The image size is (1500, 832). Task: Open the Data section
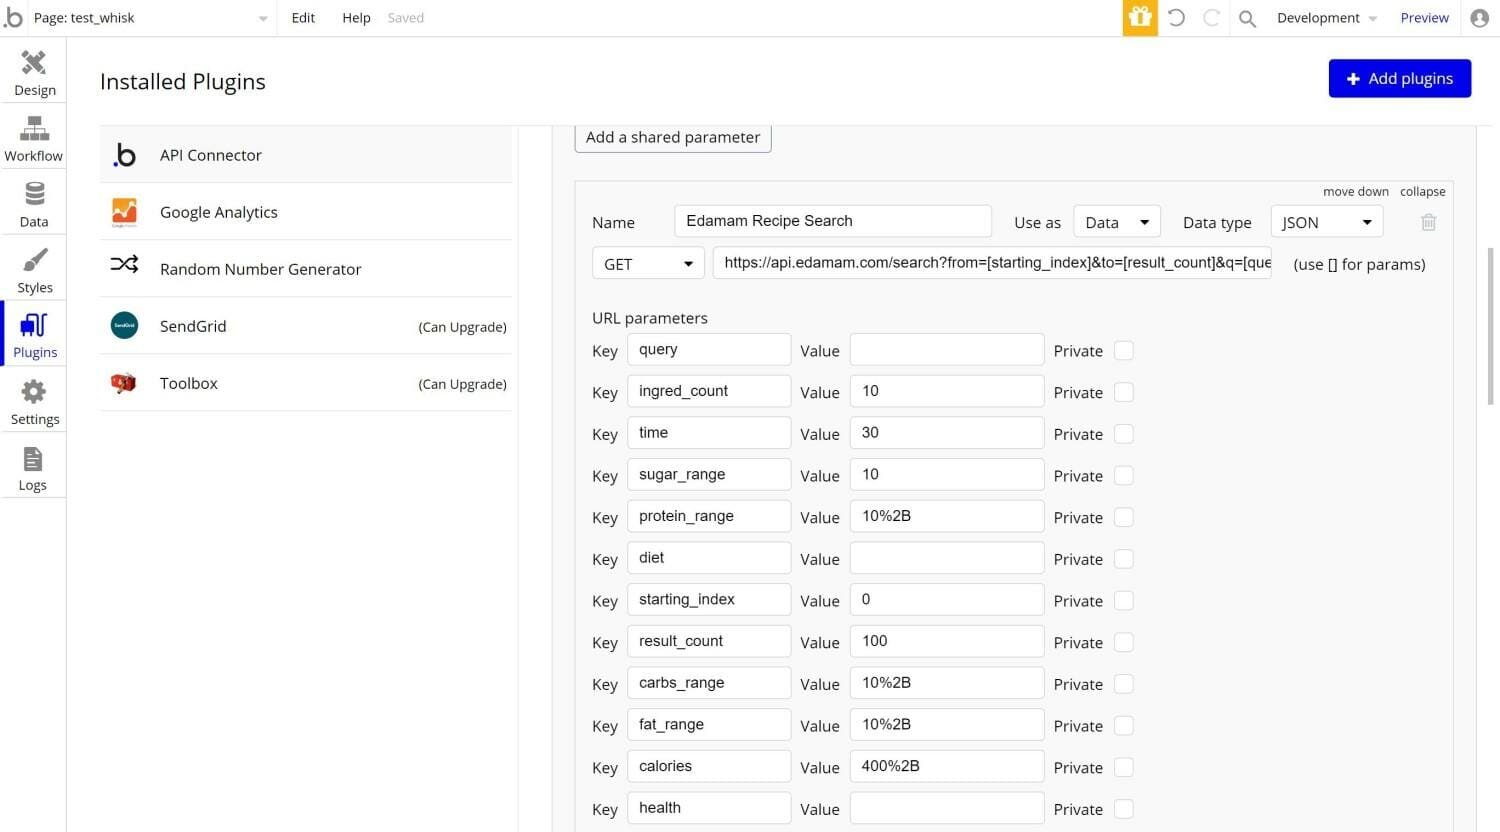34,204
